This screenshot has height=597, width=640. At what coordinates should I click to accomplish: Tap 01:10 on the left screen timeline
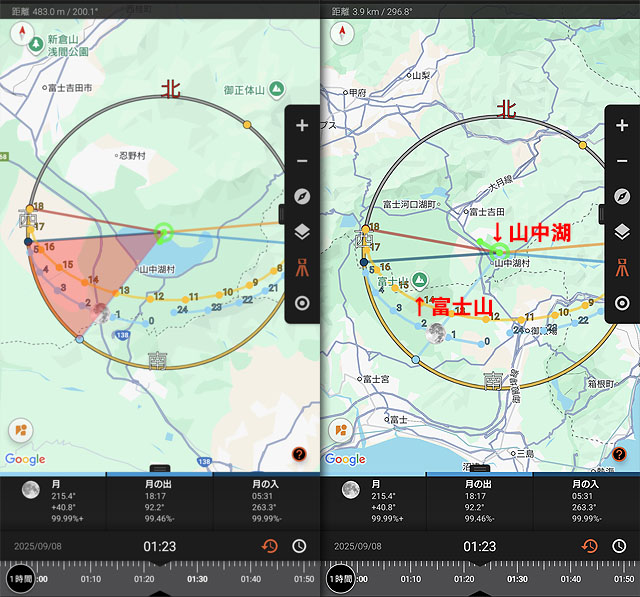point(91,579)
